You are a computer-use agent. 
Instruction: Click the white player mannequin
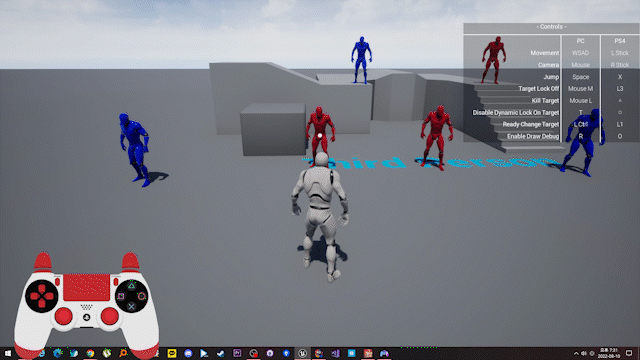321,216
